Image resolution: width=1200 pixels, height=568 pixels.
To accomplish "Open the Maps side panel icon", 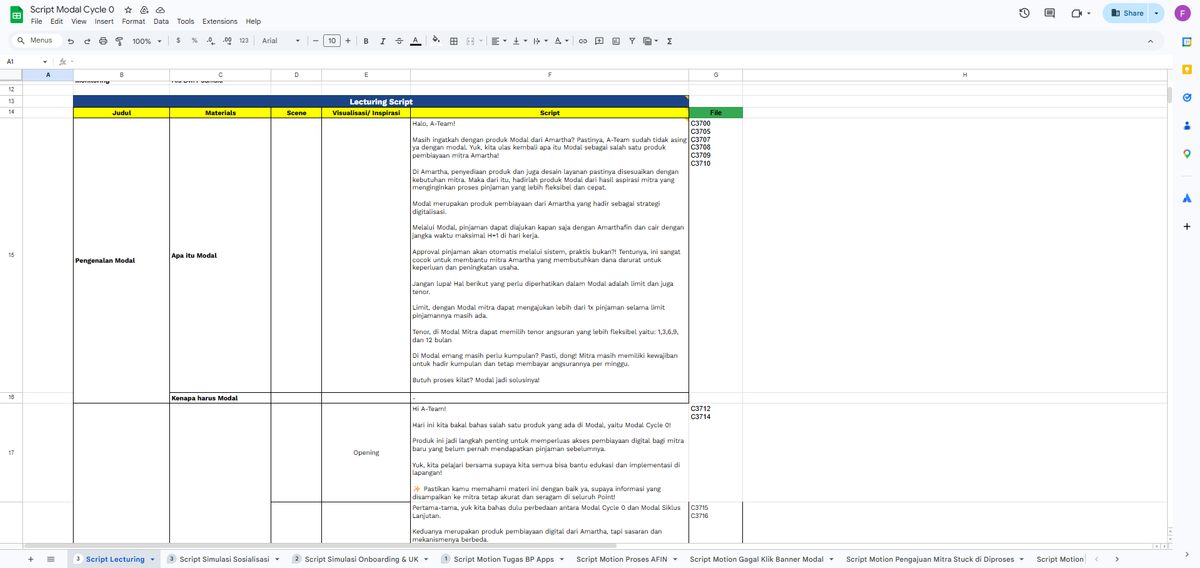I will 1186,153.
